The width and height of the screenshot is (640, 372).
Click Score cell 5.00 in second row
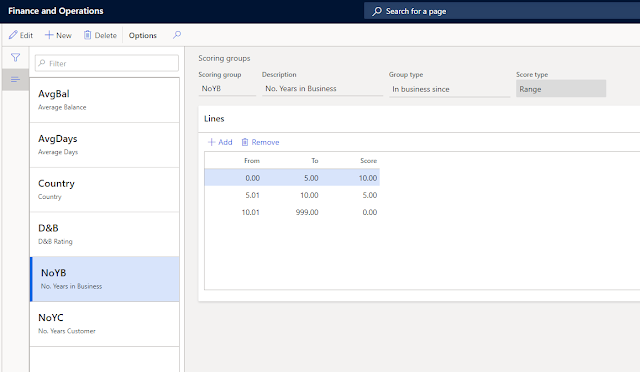click(x=370, y=195)
